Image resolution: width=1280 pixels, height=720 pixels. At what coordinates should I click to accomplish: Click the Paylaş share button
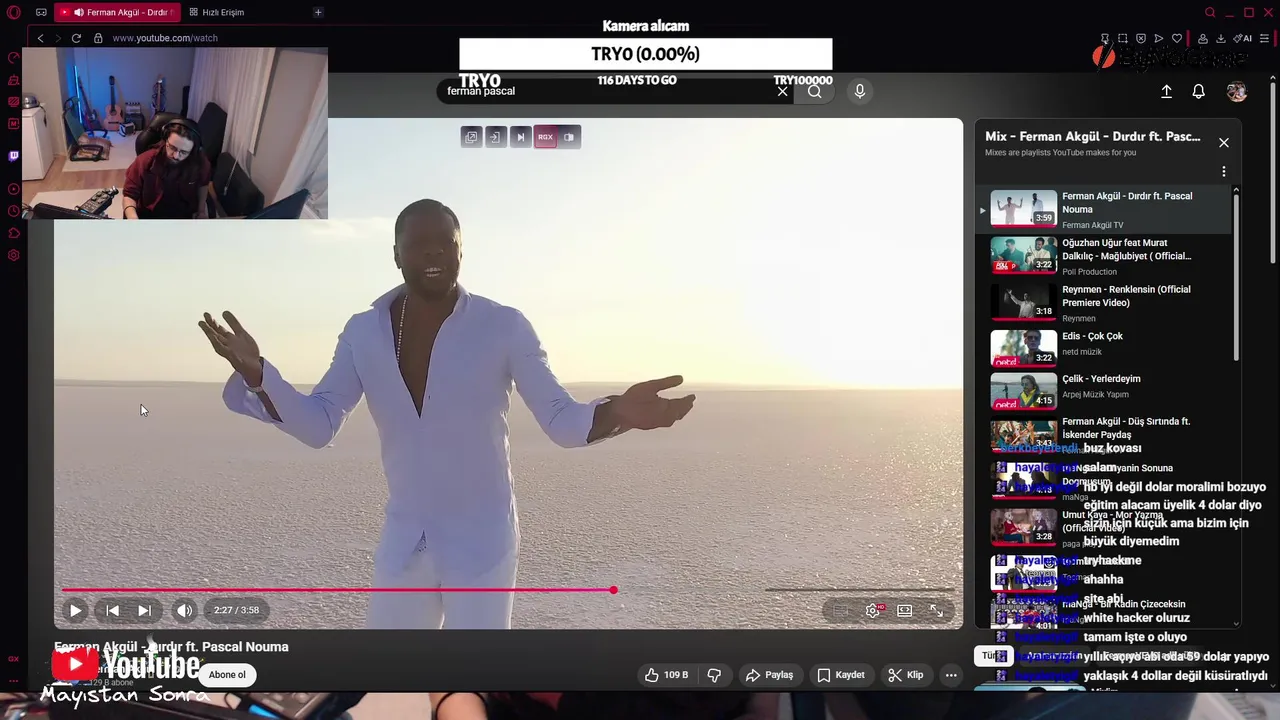click(770, 675)
